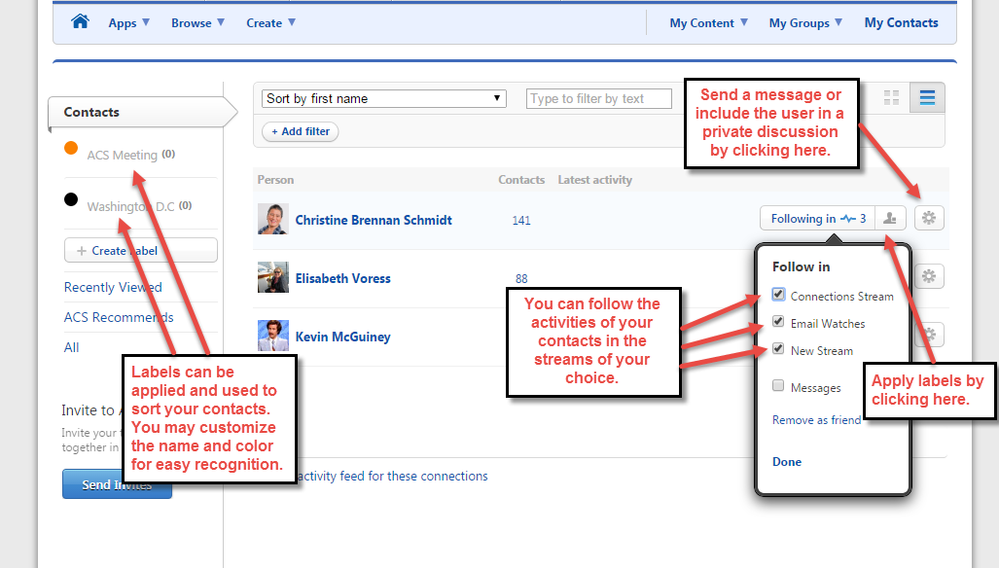Uncheck the Email Watches checkbox
Image resolution: width=999 pixels, height=568 pixels.
pos(778,322)
